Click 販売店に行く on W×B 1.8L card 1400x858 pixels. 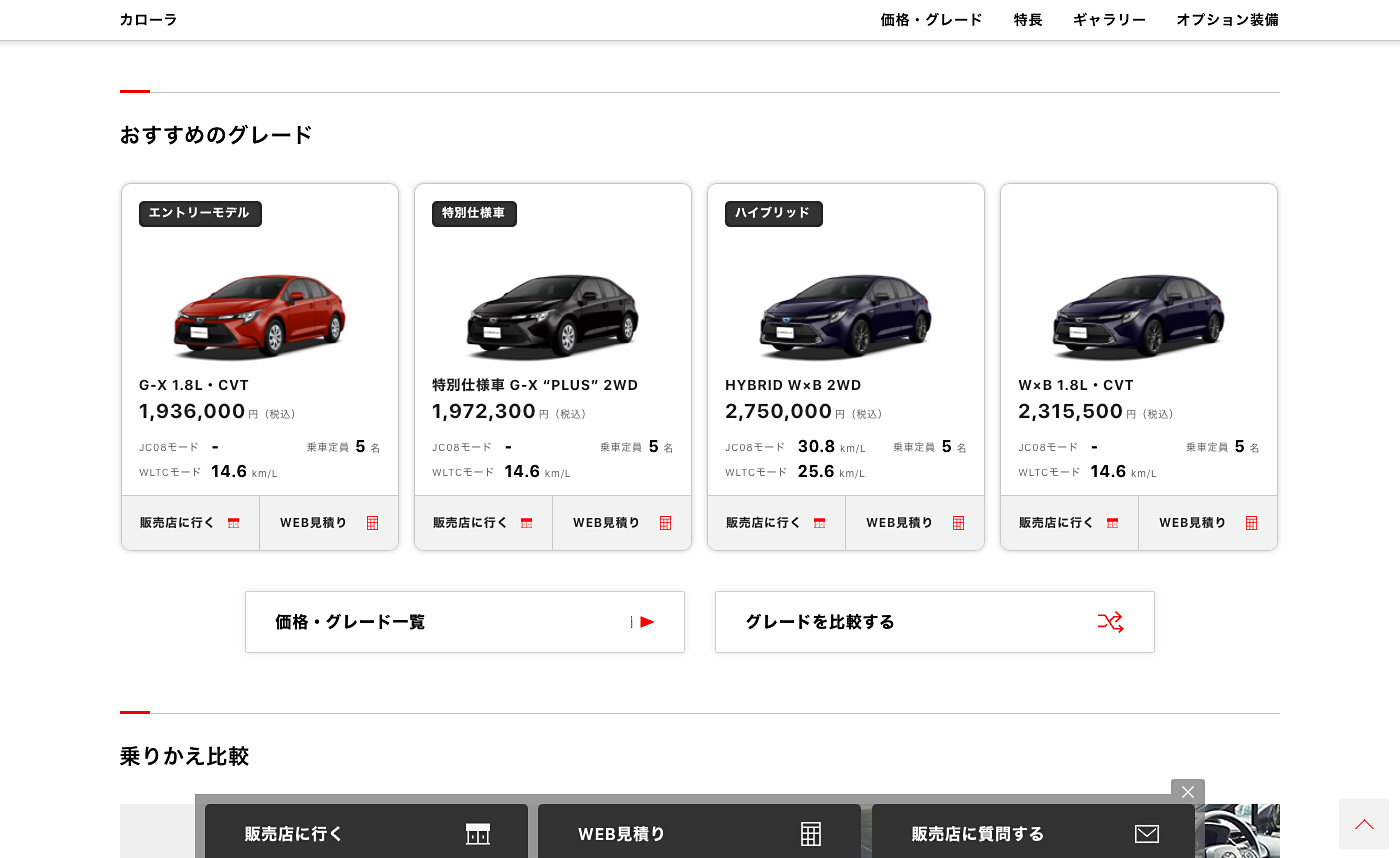click(1070, 523)
